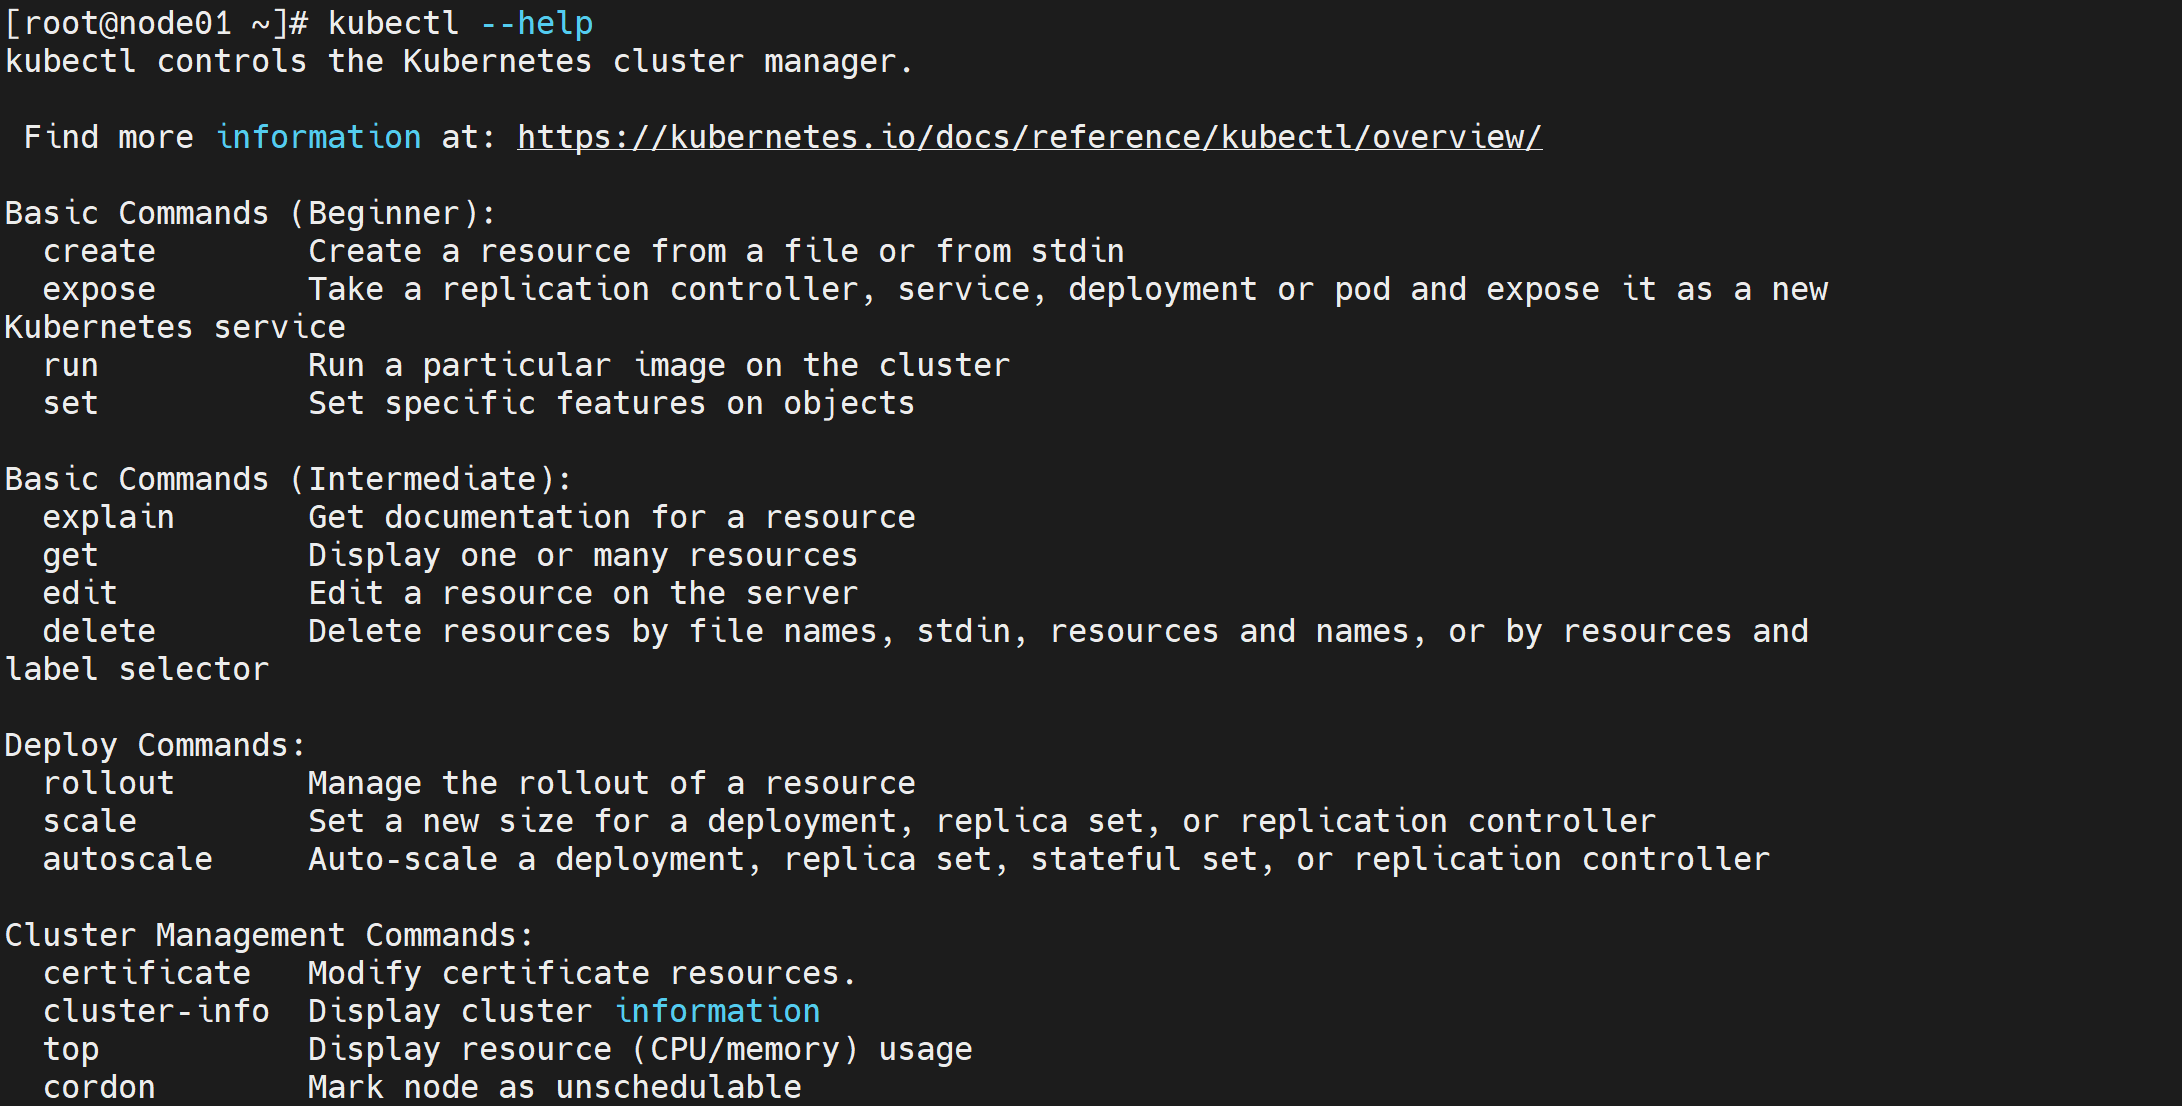Screen dimensions: 2182x1106
Task: Click the description starting 'Auto-scale a deployment'
Action: 1039,859
